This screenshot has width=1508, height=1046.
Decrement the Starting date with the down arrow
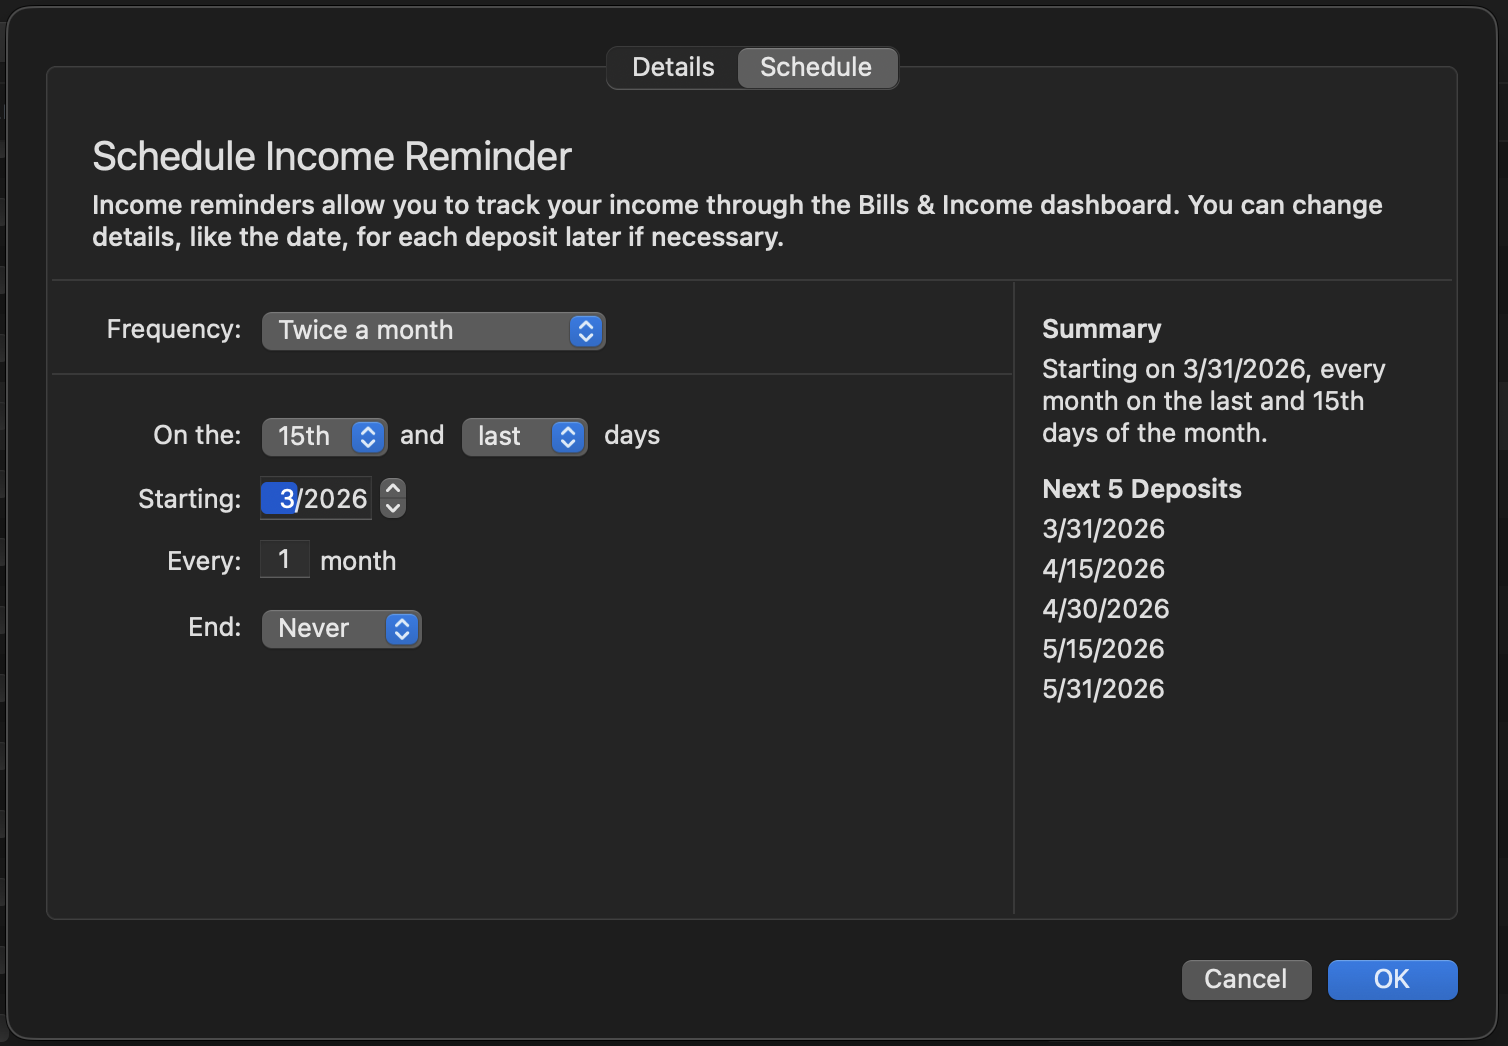(393, 508)
